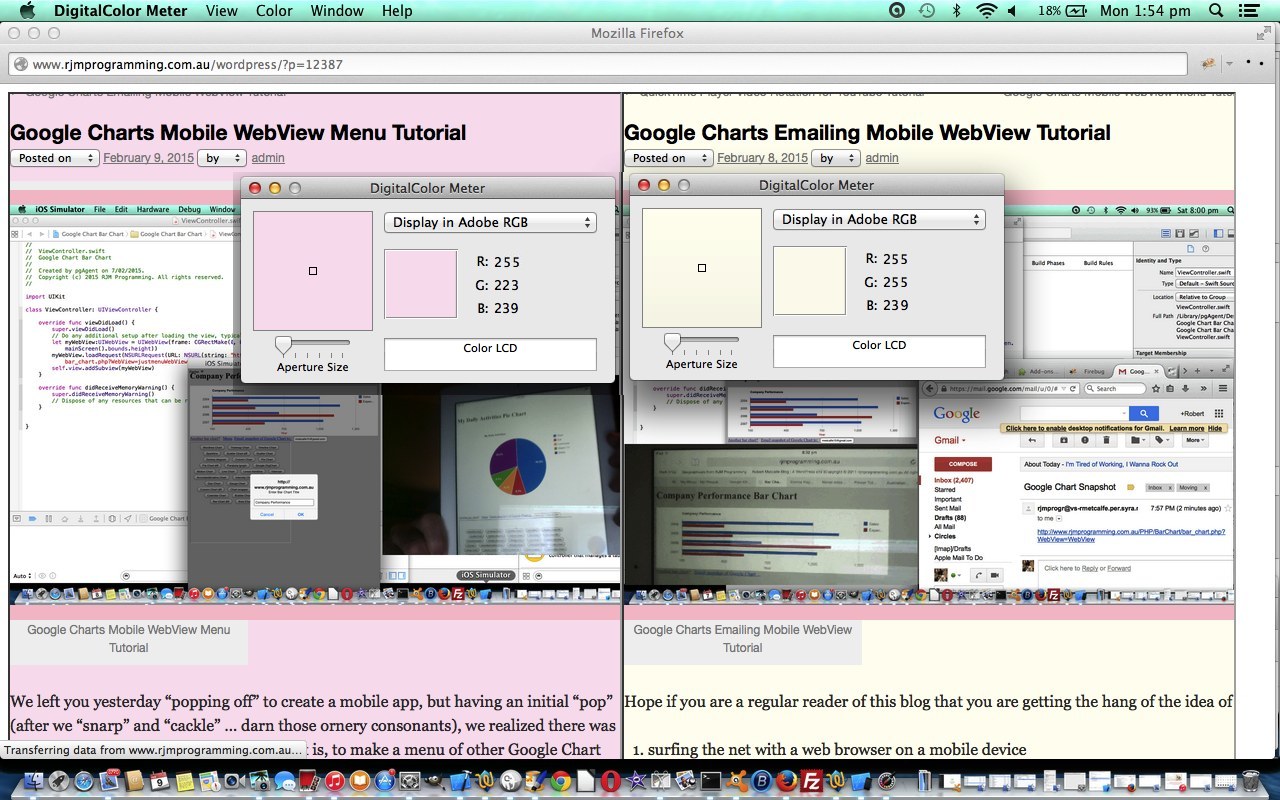Click battery 18% status indicator

pyautogui.click(x=1062, y=11)
